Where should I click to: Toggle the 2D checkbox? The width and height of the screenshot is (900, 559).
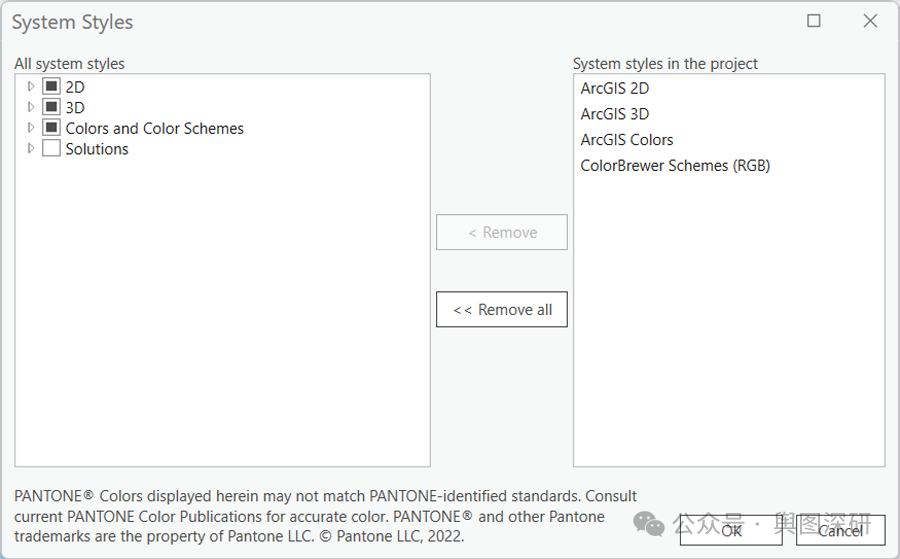pos(51,87)
